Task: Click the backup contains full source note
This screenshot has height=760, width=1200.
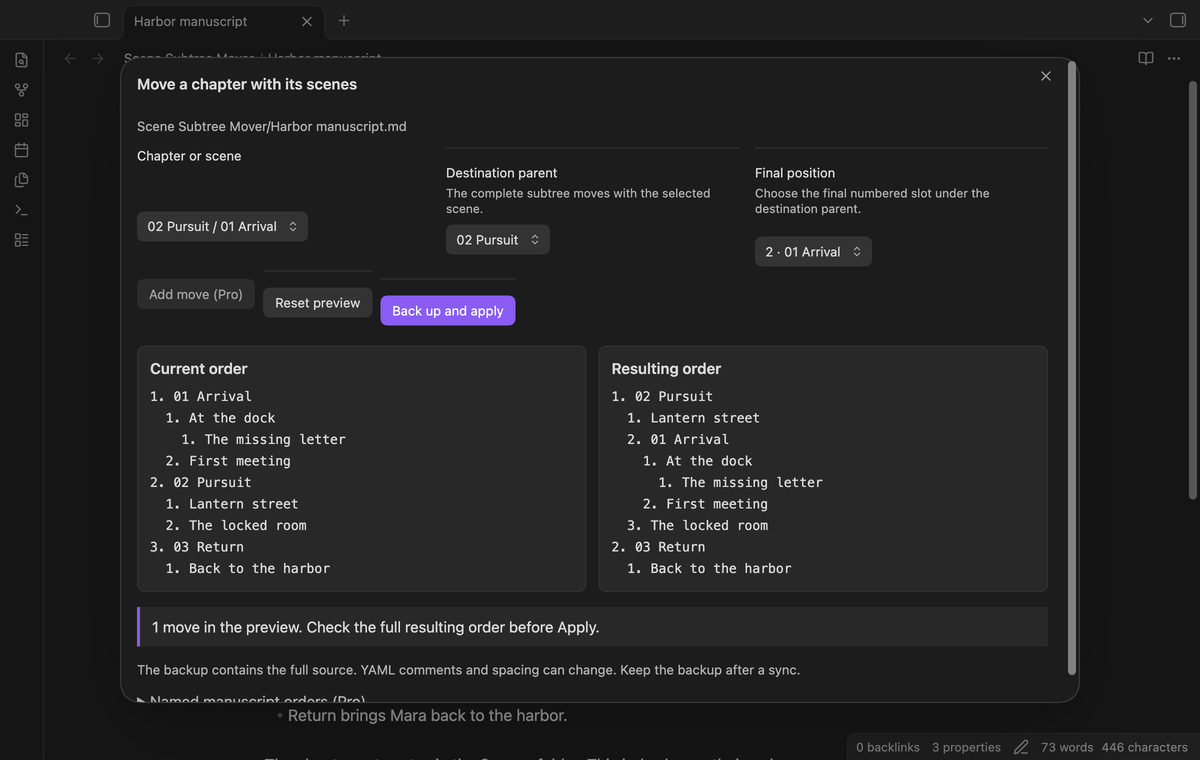Action: pos(468,670)
